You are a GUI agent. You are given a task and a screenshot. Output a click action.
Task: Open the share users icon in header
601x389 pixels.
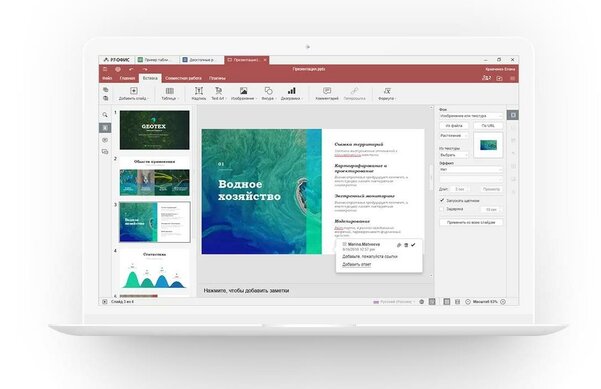(486, 78)
